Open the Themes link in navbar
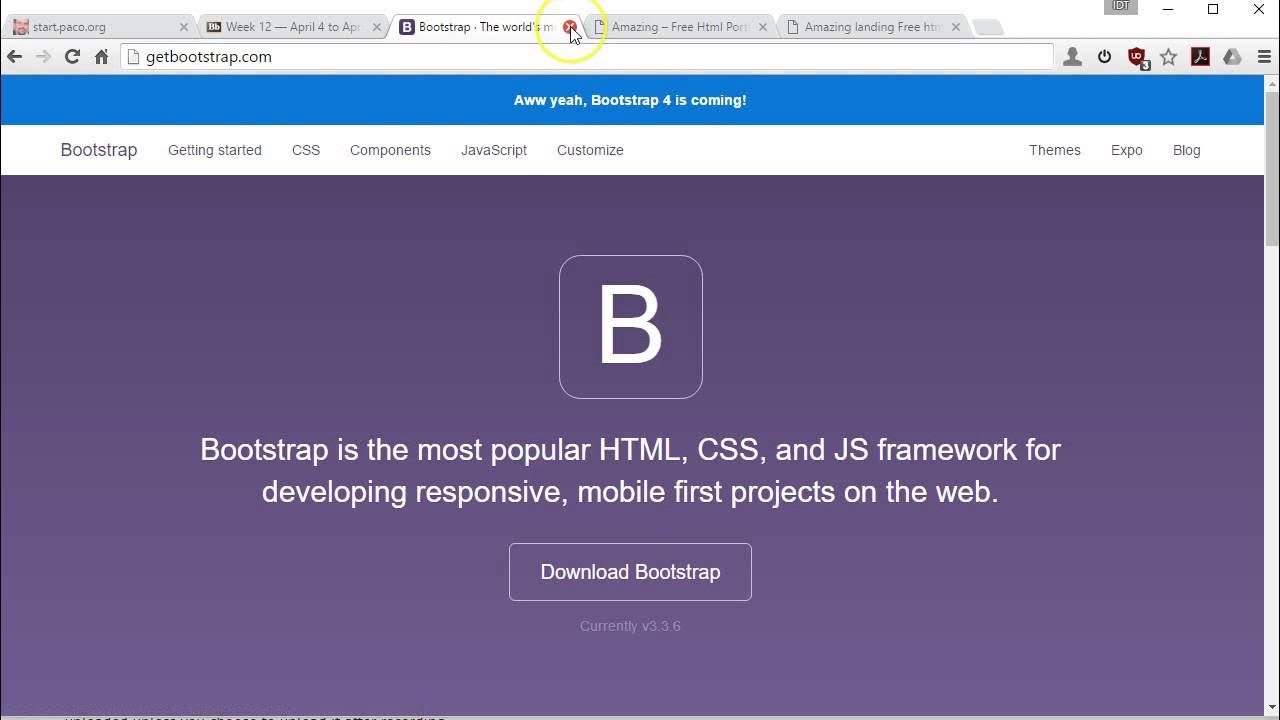Viewport: 1280px width, 720px height. click(x=1055, y=150)
